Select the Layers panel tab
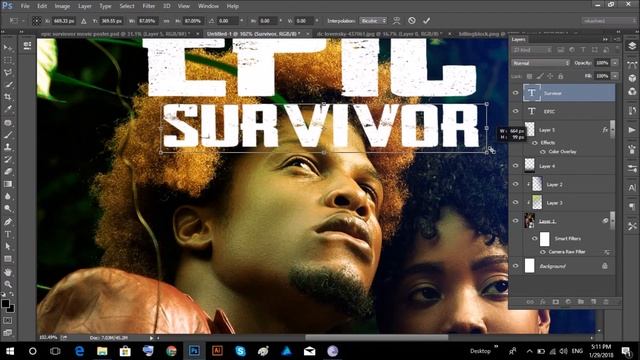The width and height of the screenshot is (640, 360). [519, 40]
